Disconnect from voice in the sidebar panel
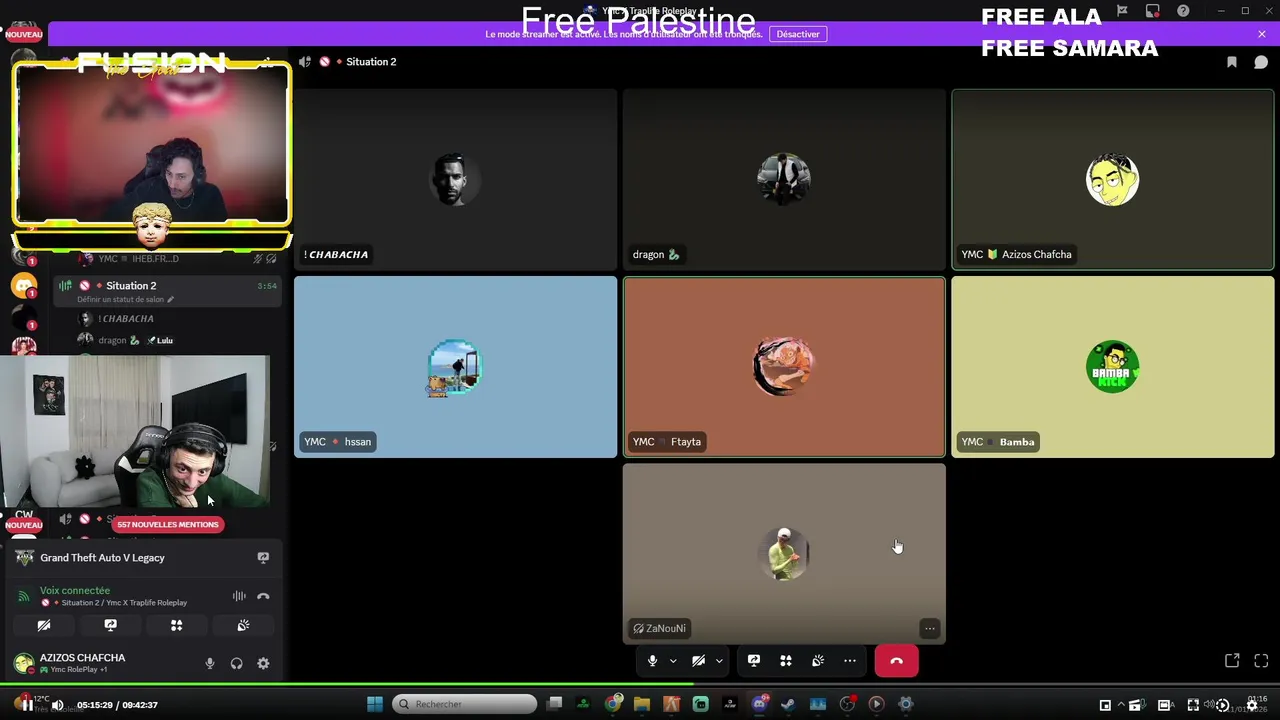 coord(263,596)
